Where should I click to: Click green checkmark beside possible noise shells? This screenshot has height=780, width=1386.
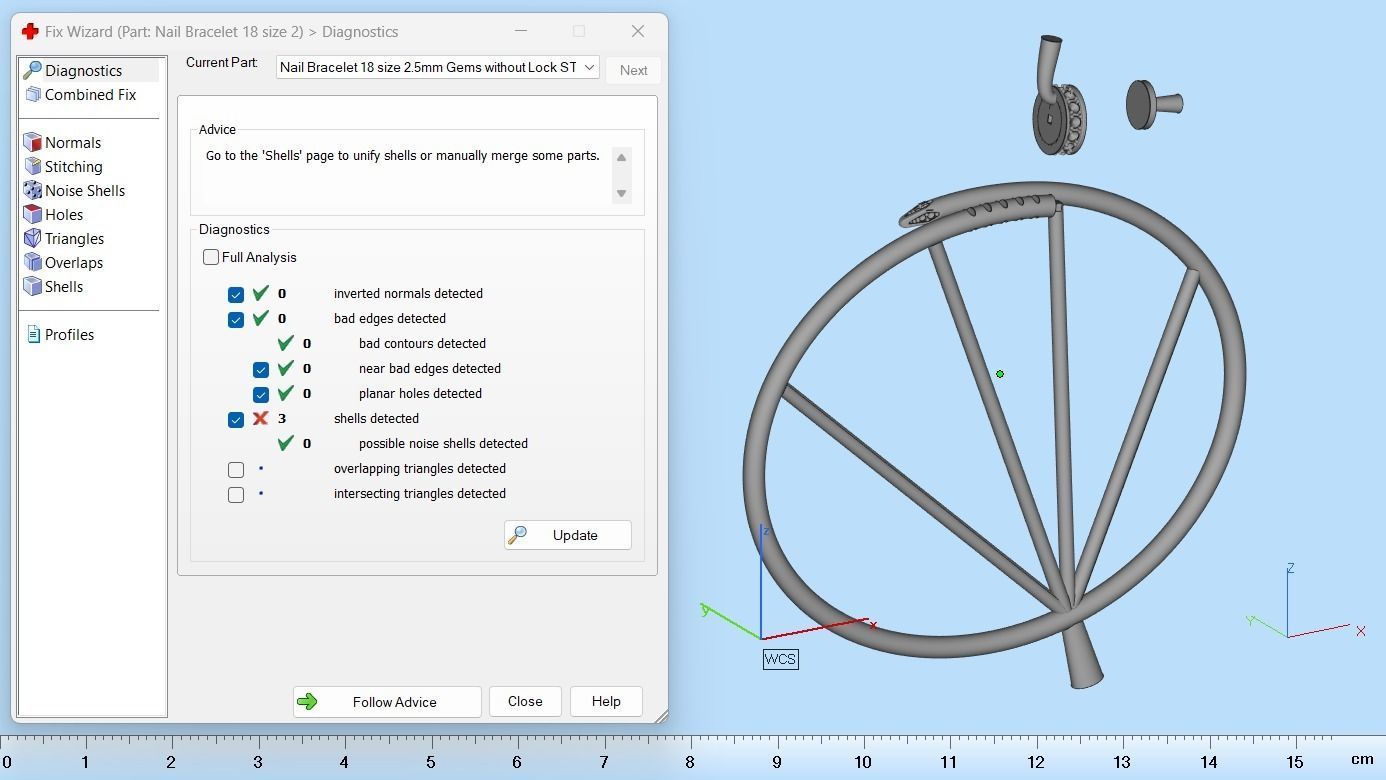(286, 443)
